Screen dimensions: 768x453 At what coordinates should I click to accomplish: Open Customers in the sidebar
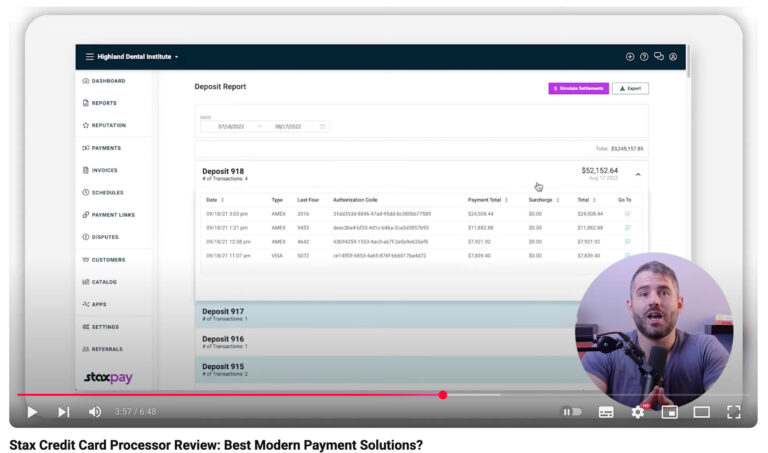click(x=104, y=260)
